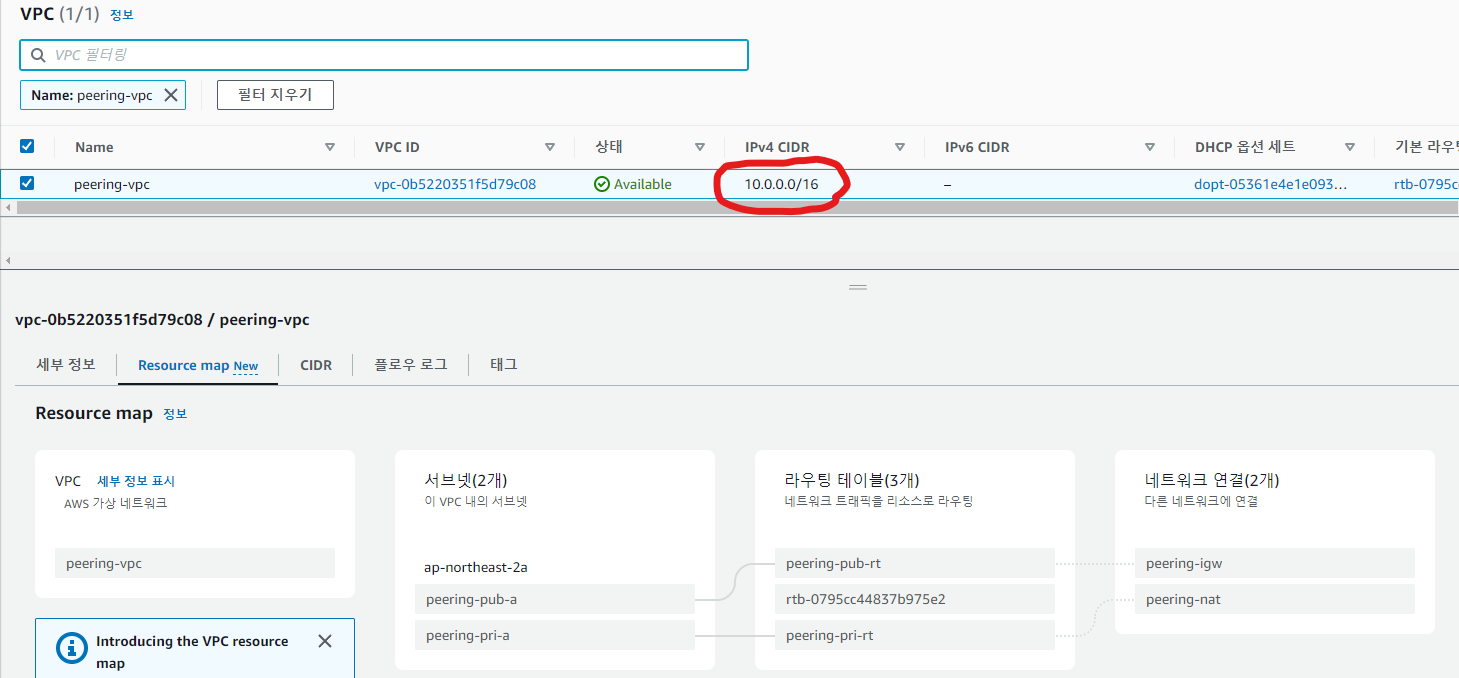Remove the Name: peering-vpc filter chip
Image resolution: width=1459 pixels, height=678 pixels.
(x=171, y=95)
